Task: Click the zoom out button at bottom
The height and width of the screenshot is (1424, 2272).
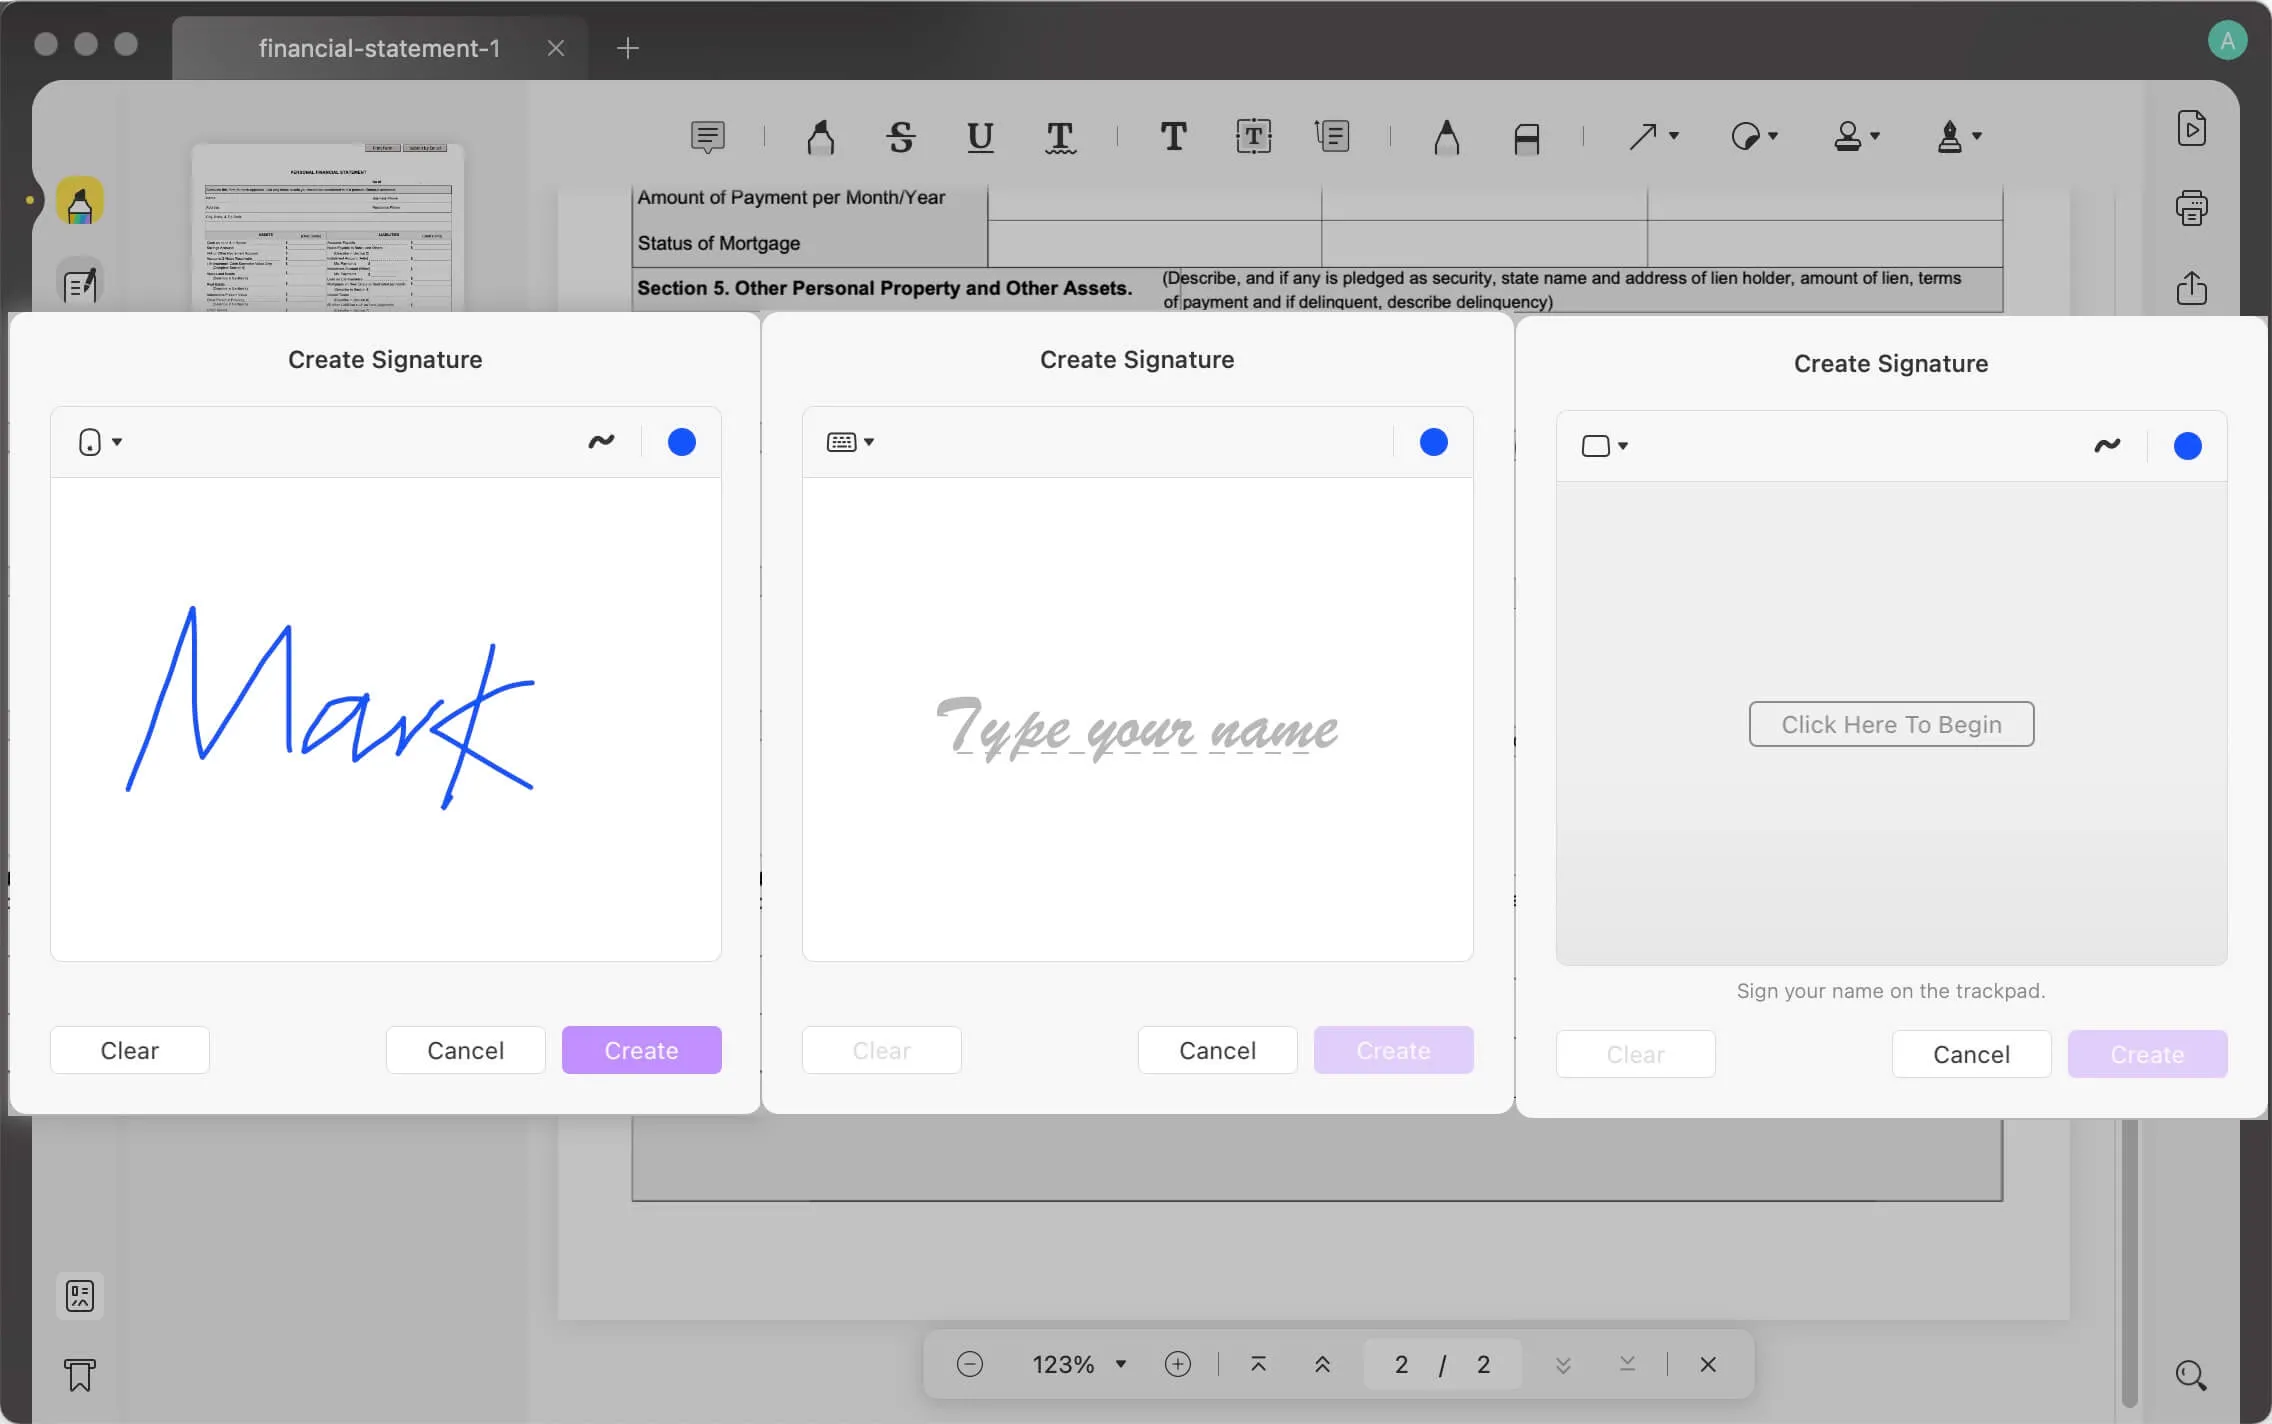Action: click(x=969, y=1363)
